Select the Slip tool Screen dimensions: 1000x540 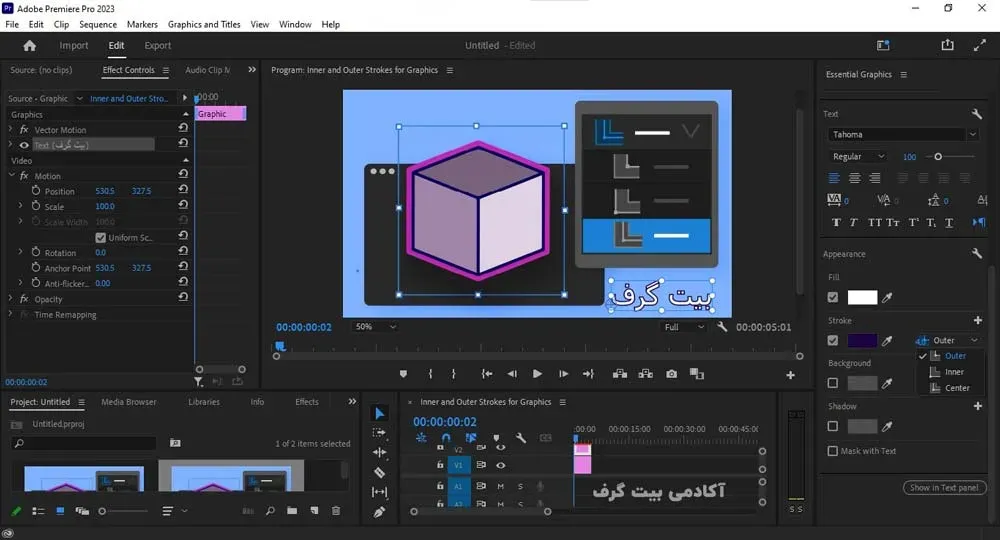(x=379, y=492)
